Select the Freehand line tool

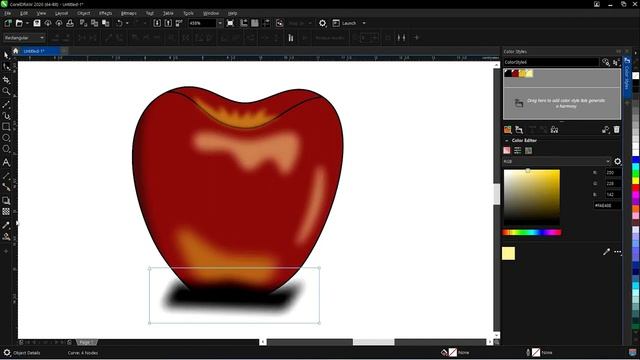click(x=6, y=104)
